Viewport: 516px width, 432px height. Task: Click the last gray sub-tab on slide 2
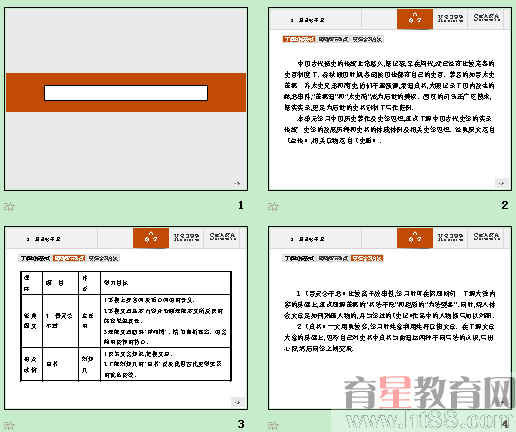(x=367, y=39)
